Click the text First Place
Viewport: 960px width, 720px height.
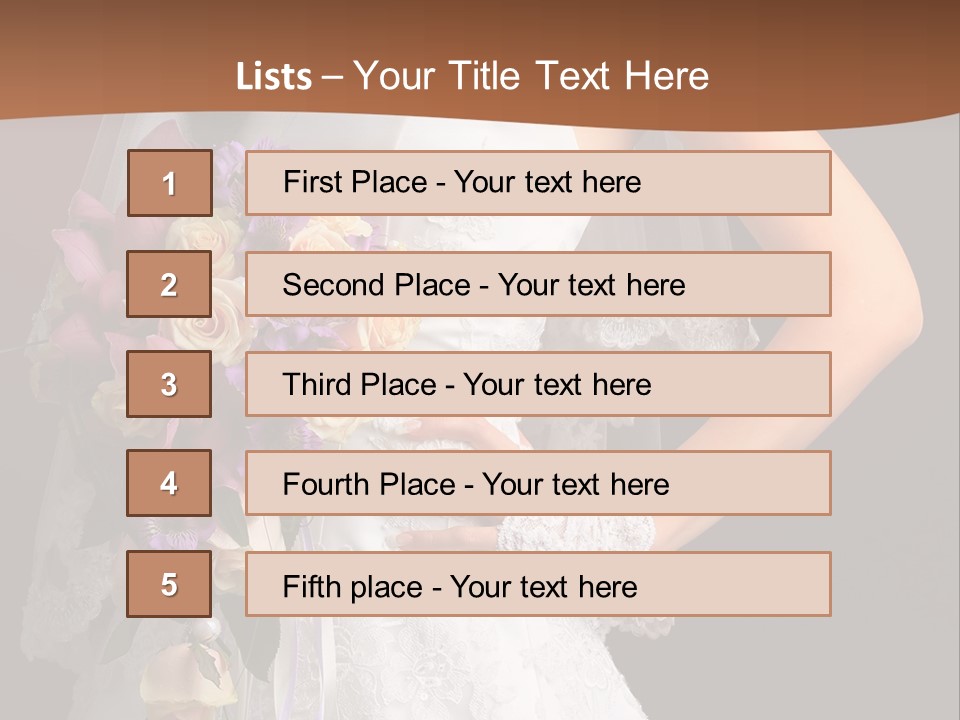pyautogui.click(x=355, y=182)
